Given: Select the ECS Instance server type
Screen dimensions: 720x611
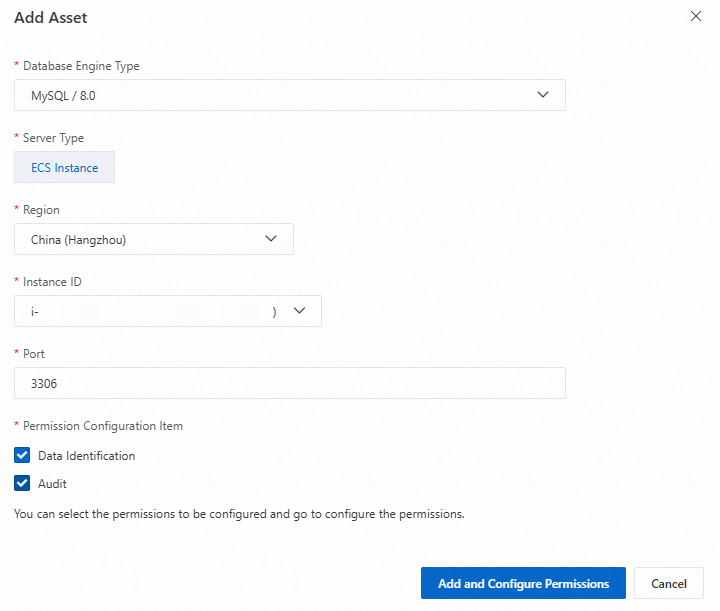Looking at the screenshot, I should pyautogui.click(x=65, y=167).
